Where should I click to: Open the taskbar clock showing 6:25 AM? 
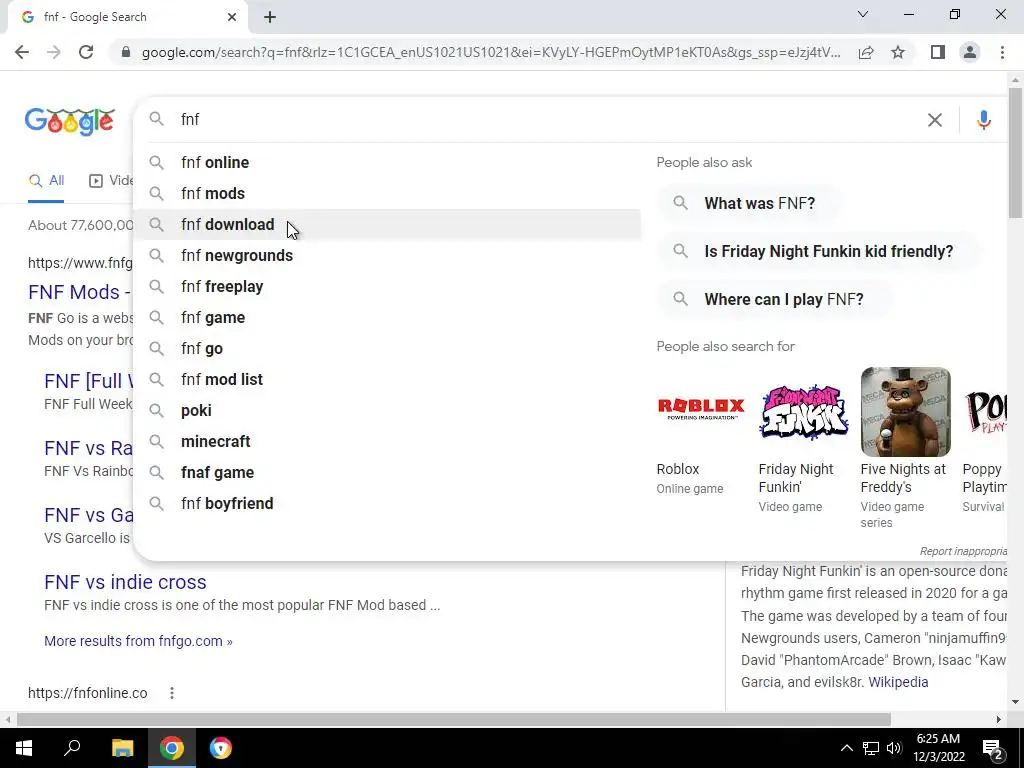938,748
